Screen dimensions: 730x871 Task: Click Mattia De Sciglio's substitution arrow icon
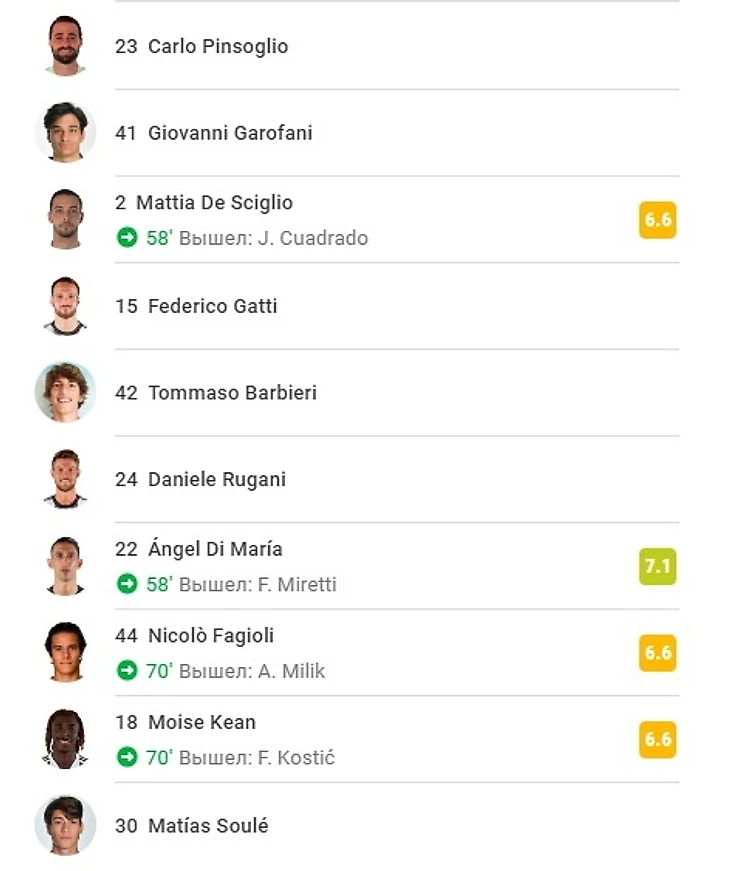pyautogui.click(x=127, y=238)
